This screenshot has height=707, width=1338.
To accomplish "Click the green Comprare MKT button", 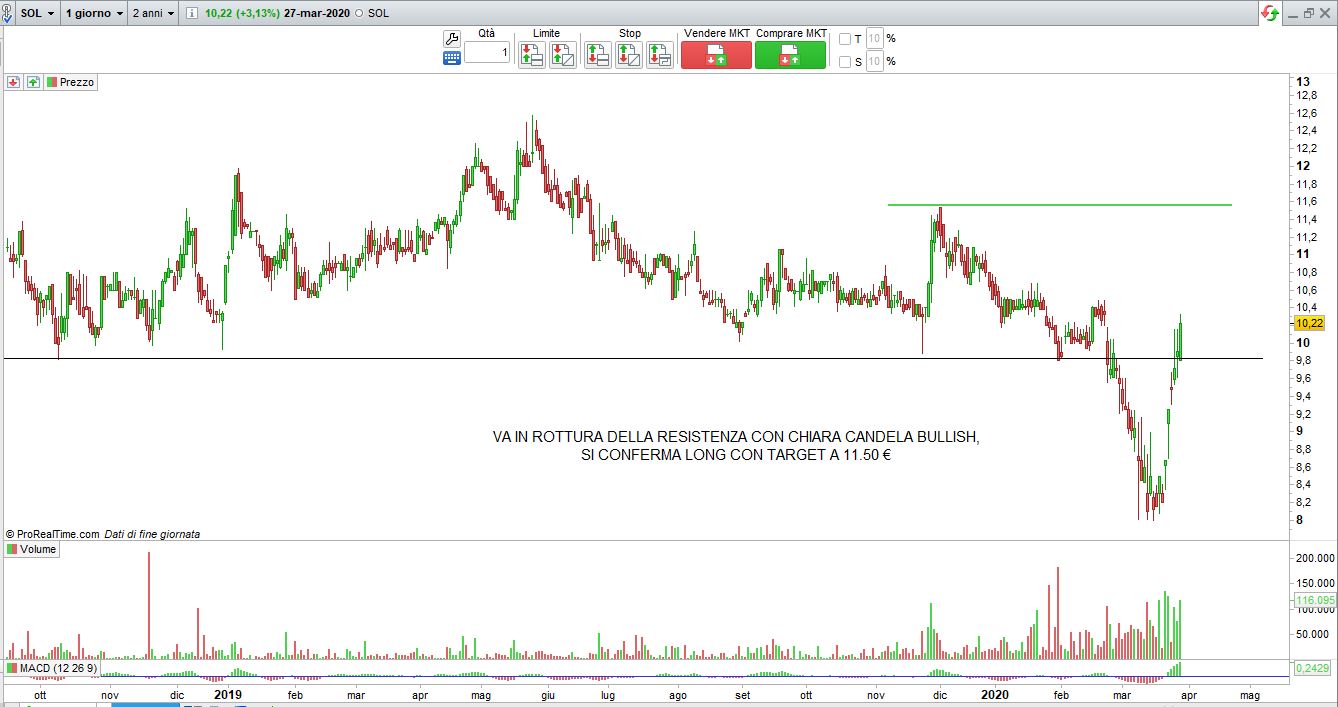I will pyautogui.click(x=790, y=55).
